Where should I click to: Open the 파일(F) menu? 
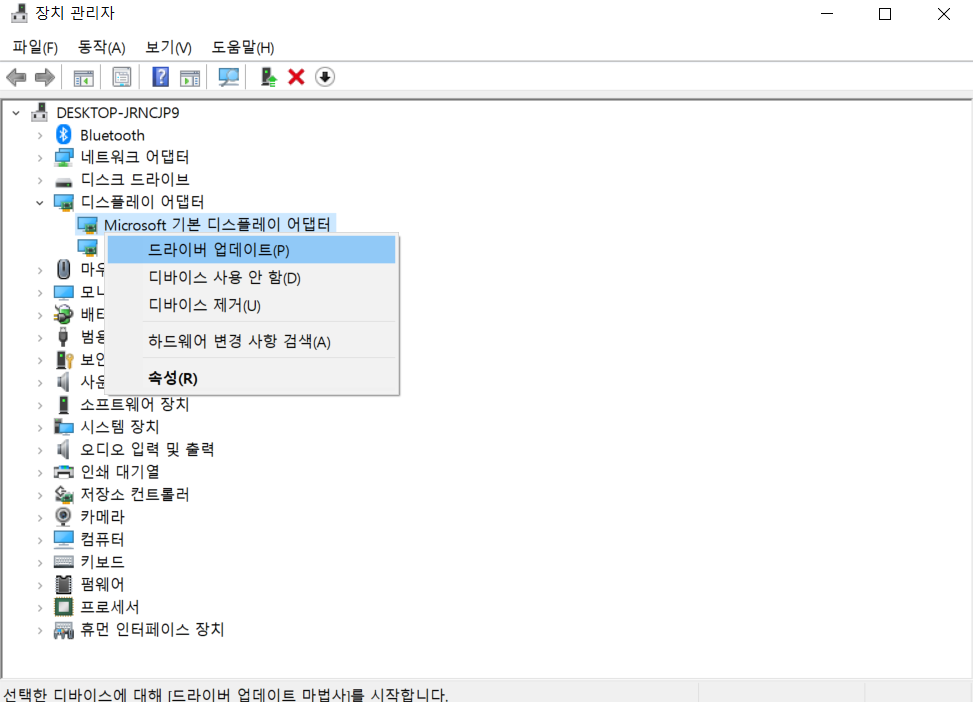tap(35, 47)
